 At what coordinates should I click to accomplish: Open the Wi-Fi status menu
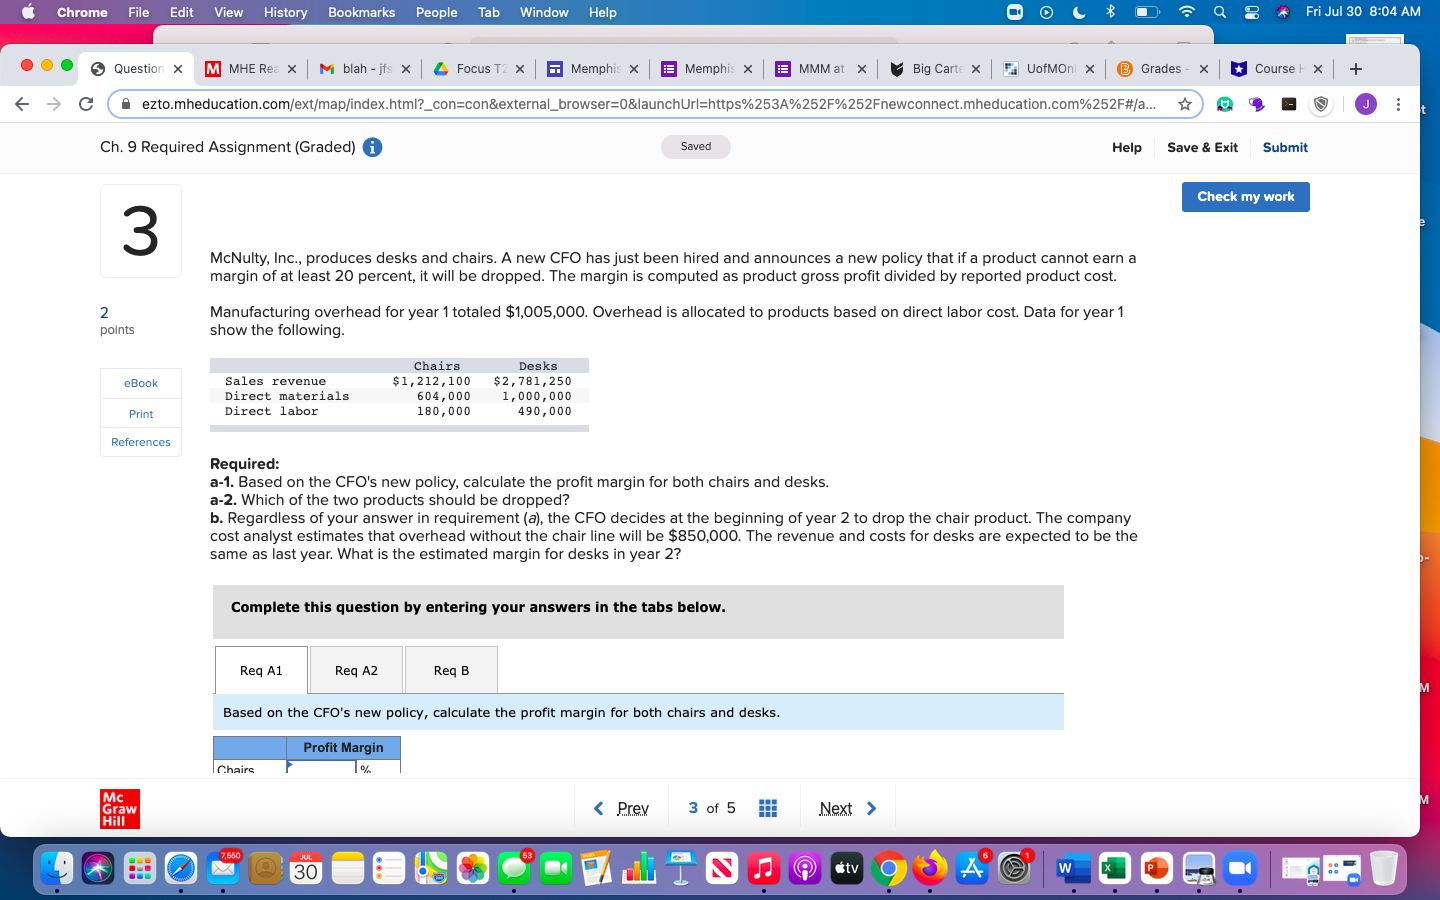[x=1186, y=12]
